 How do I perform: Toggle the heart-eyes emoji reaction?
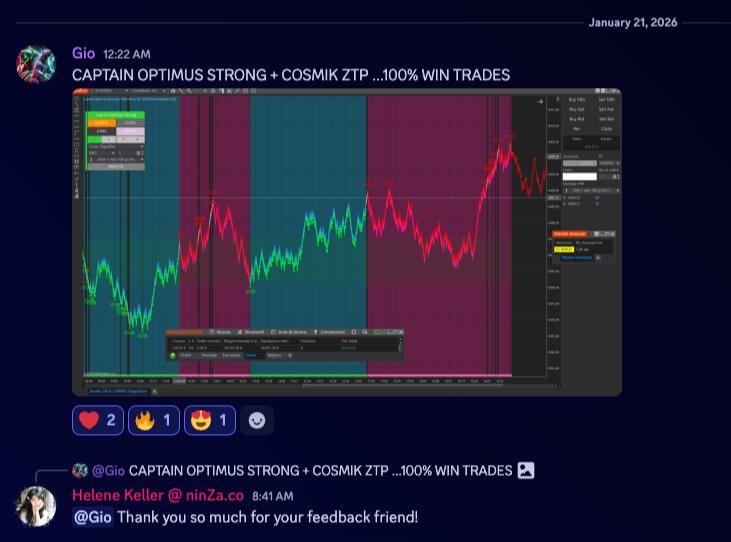point(211,421)
